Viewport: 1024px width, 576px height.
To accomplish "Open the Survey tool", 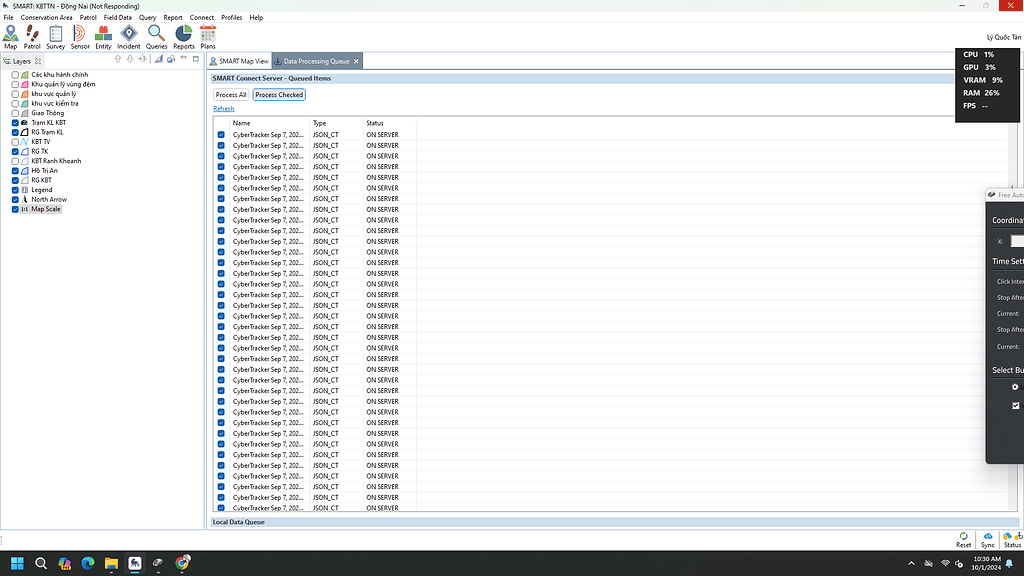I will (55, 35).
